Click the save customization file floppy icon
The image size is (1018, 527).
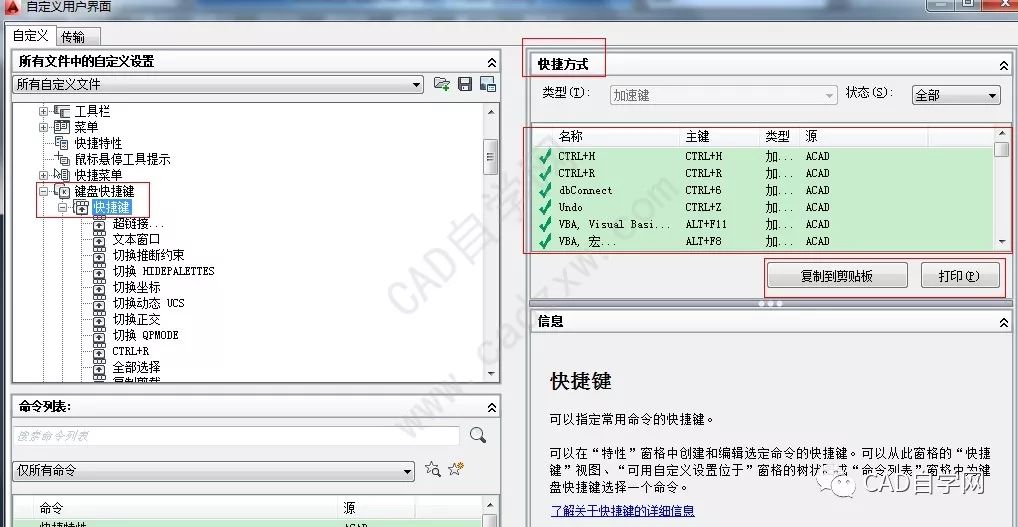(465, 84)
